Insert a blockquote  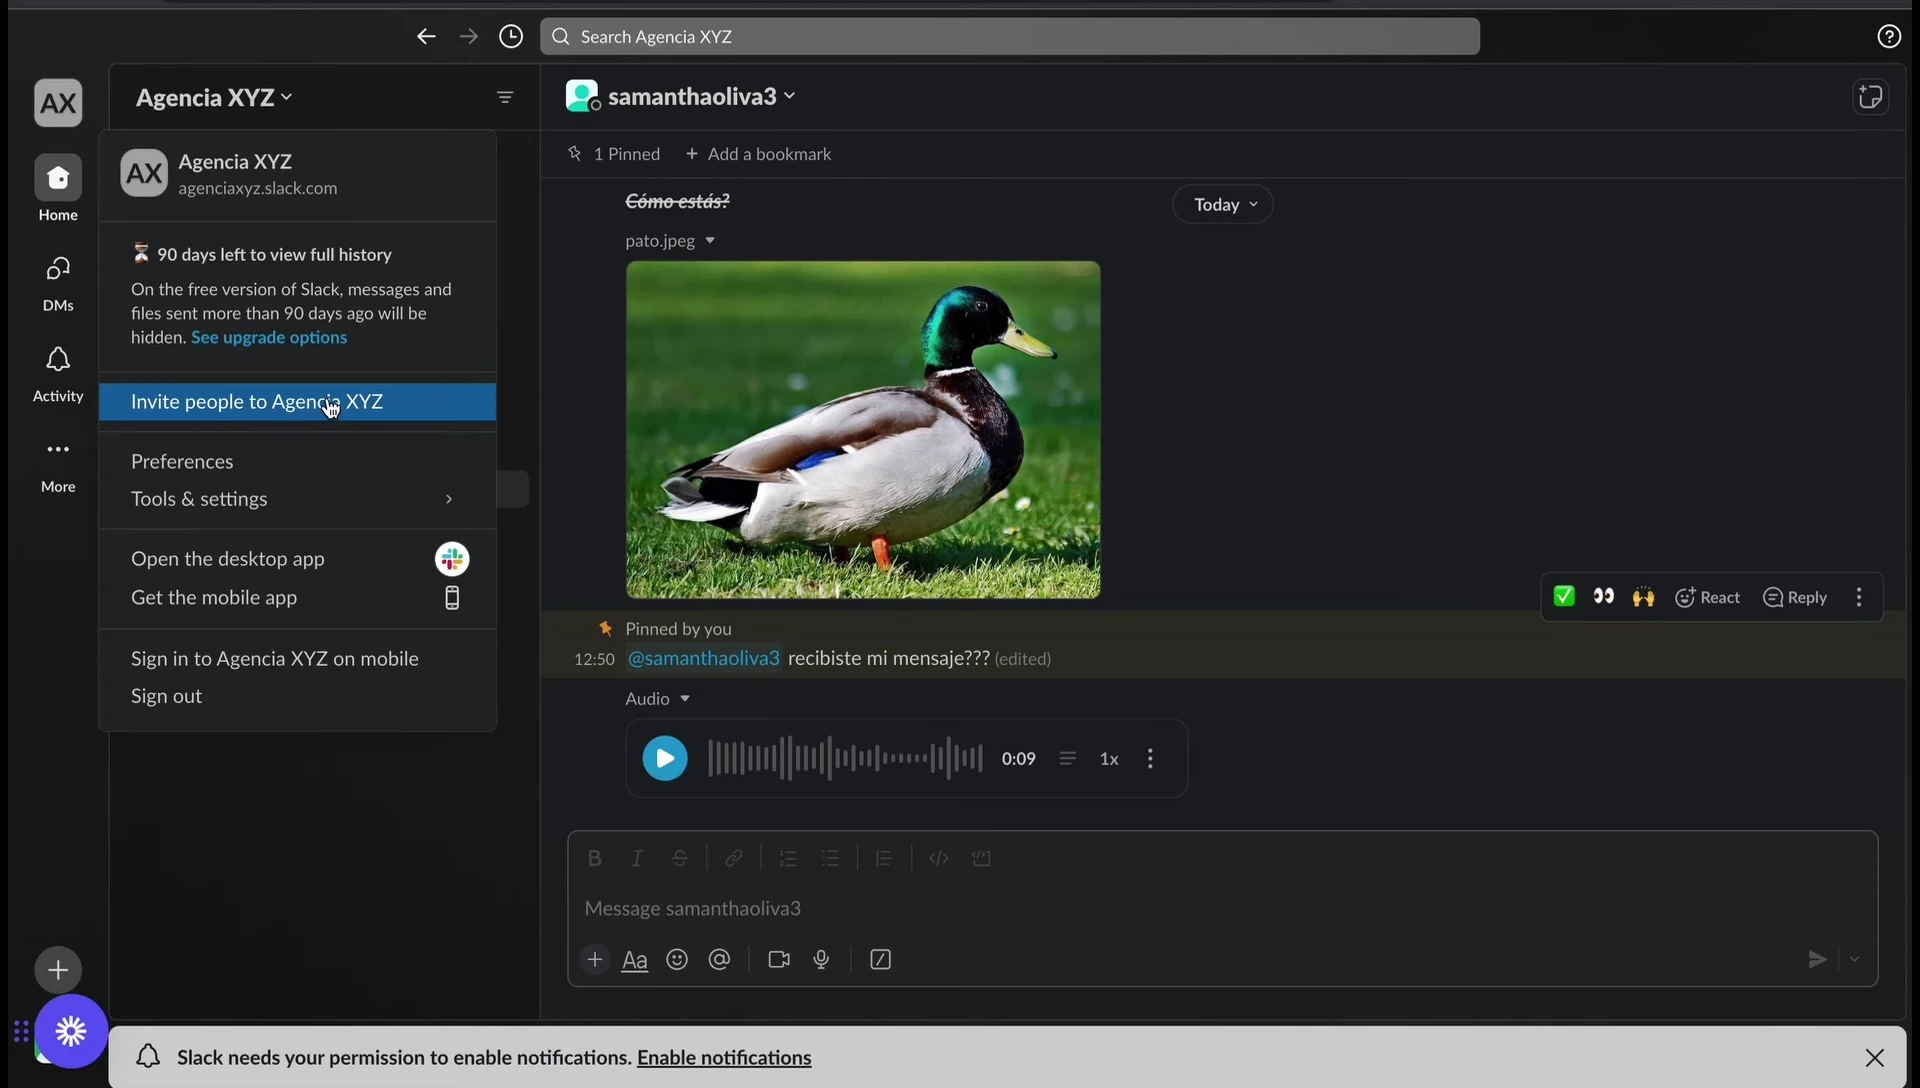pyautogui.click(x=884, y=858)
